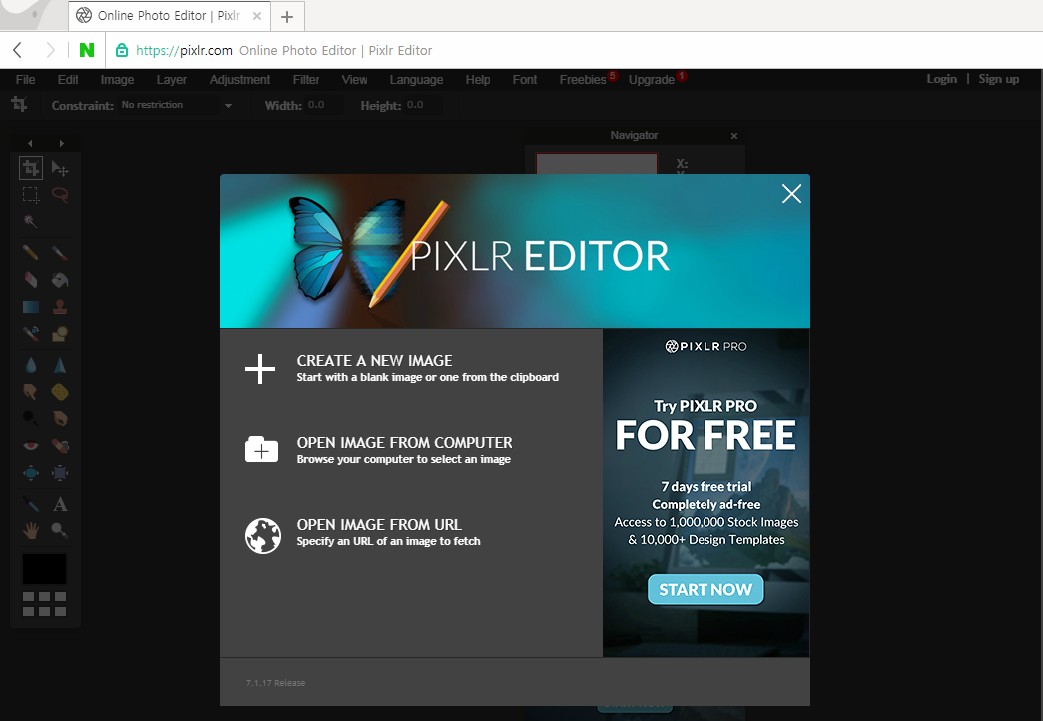Open the Freebies menu
This screenshot has height=721, width=1043.
[583, 80]
